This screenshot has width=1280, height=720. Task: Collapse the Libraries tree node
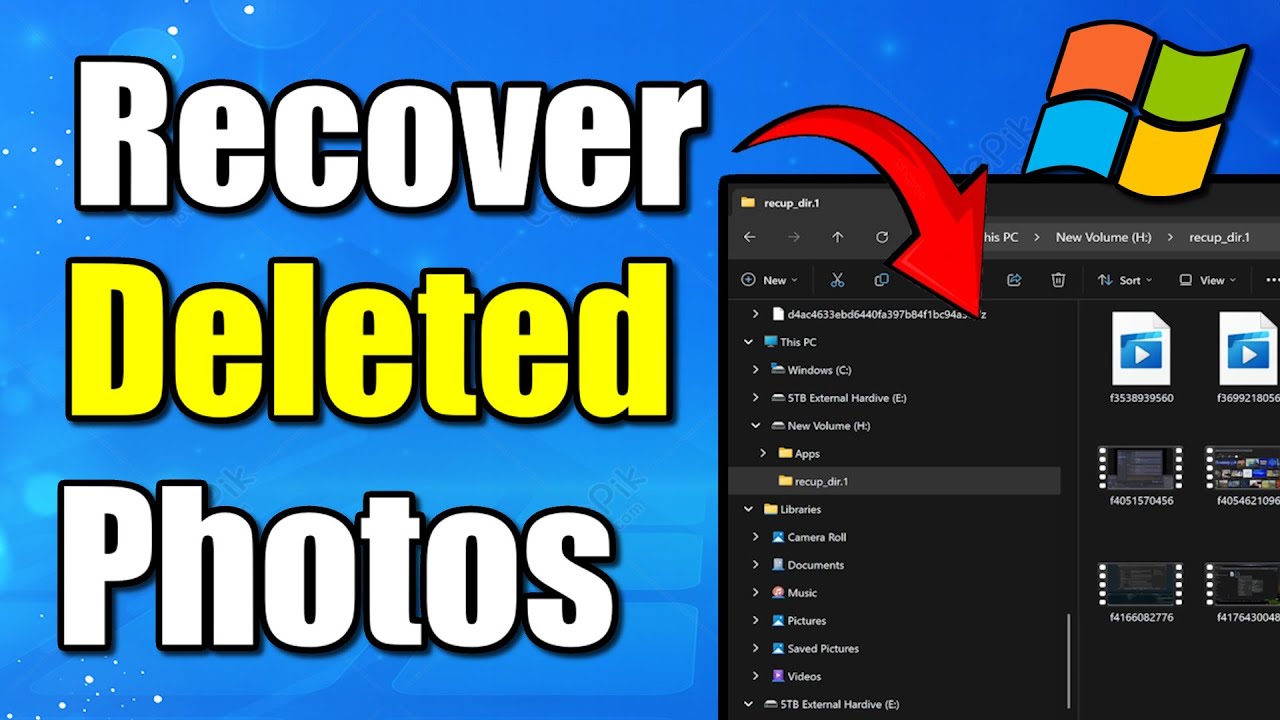point(749,510)
